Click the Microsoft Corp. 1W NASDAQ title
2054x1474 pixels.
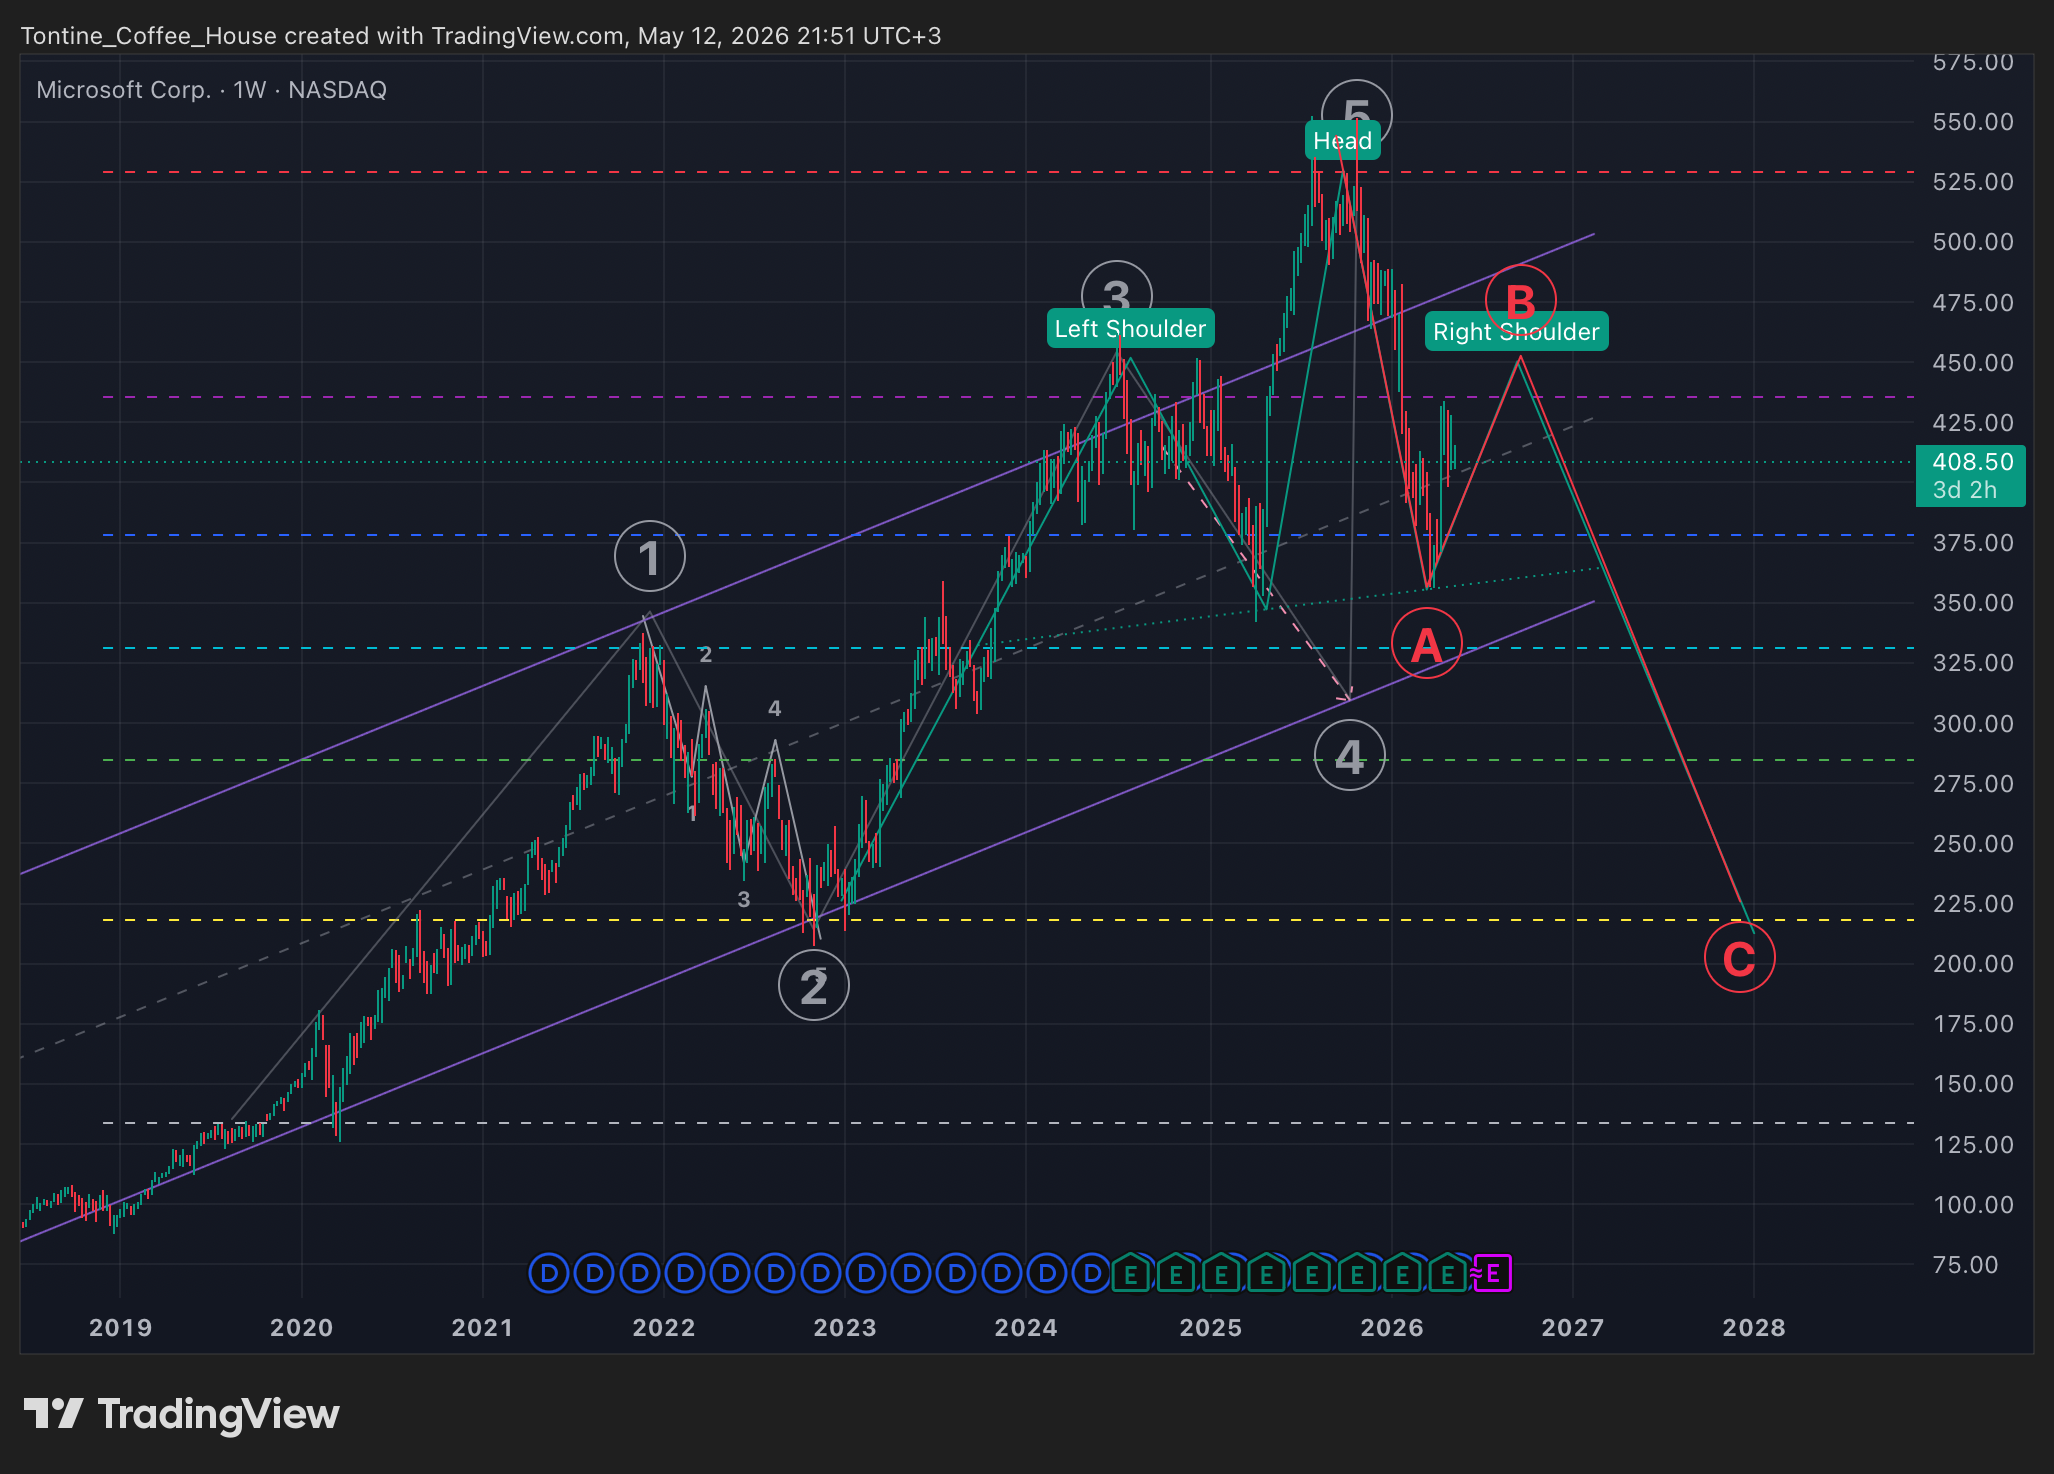tap(212, 90)
